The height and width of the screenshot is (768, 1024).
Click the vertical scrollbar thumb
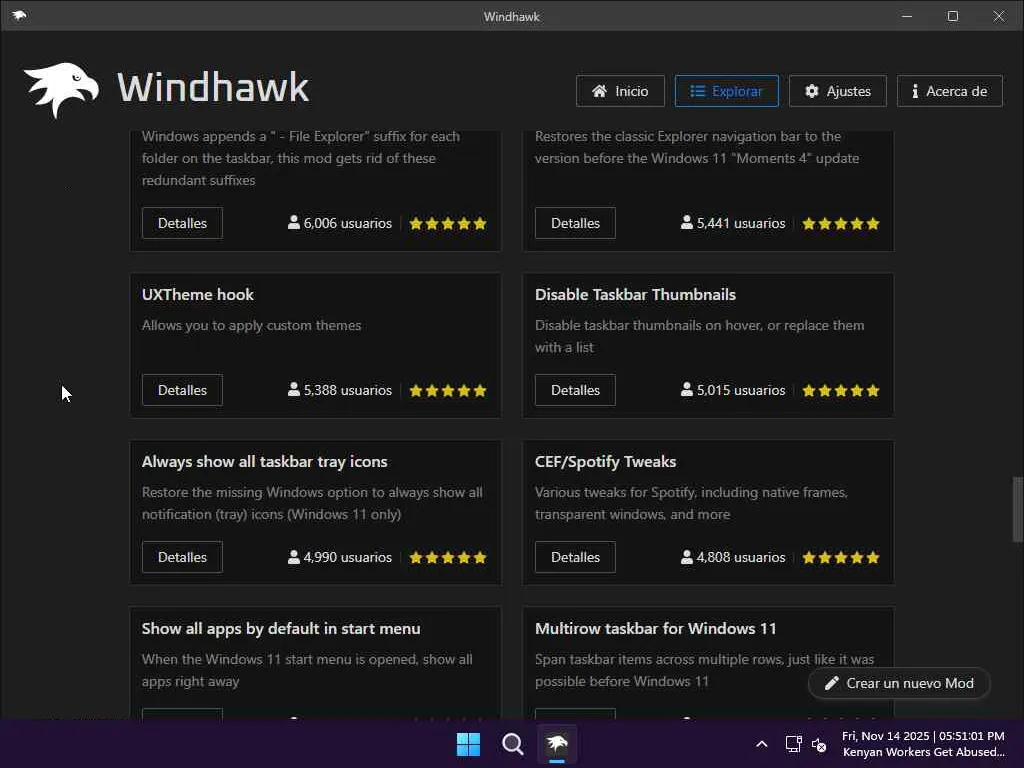pos(1017,509)
